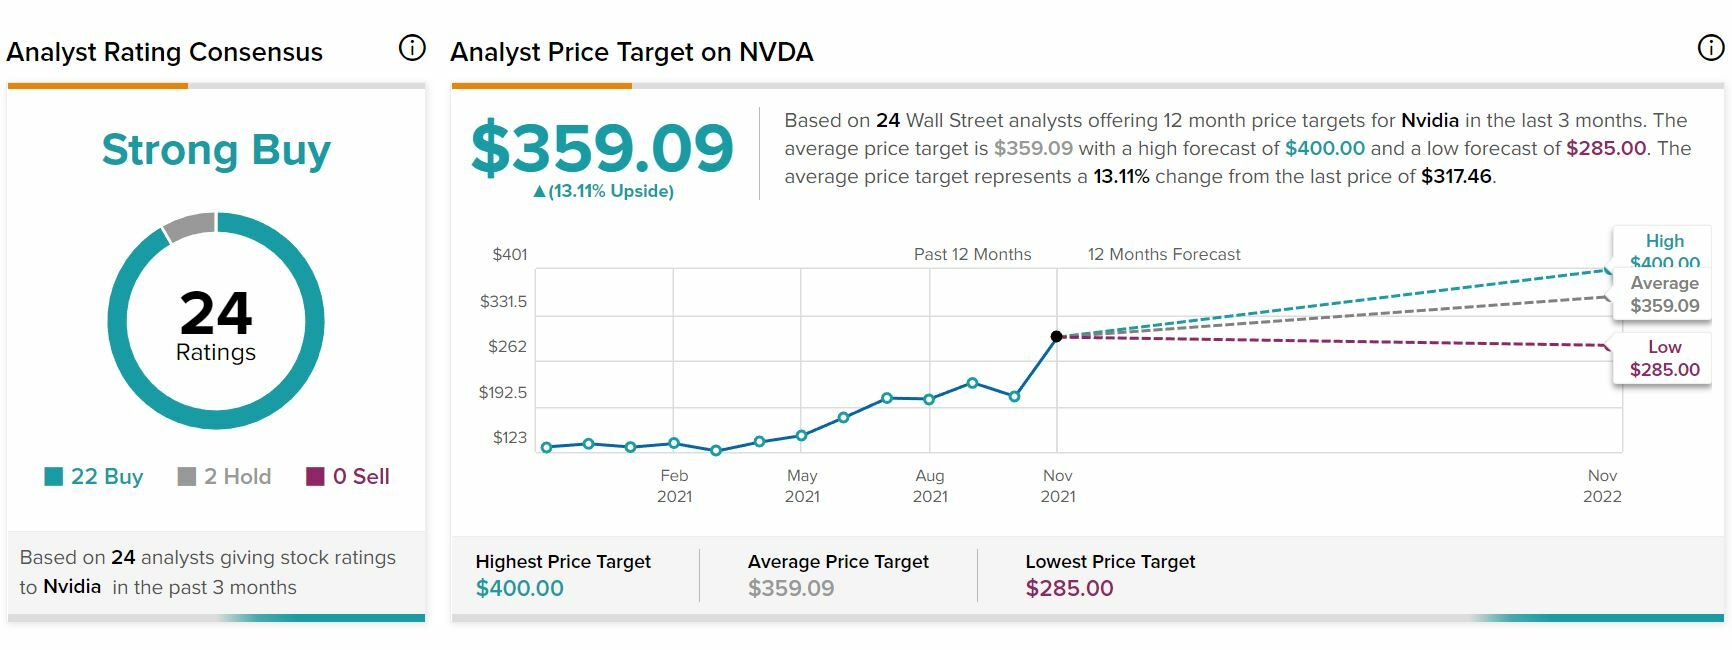Click the black Nov 2021 chart point
The height and width of the screenshot is (650, 1732).
[x=1057, y=337]
